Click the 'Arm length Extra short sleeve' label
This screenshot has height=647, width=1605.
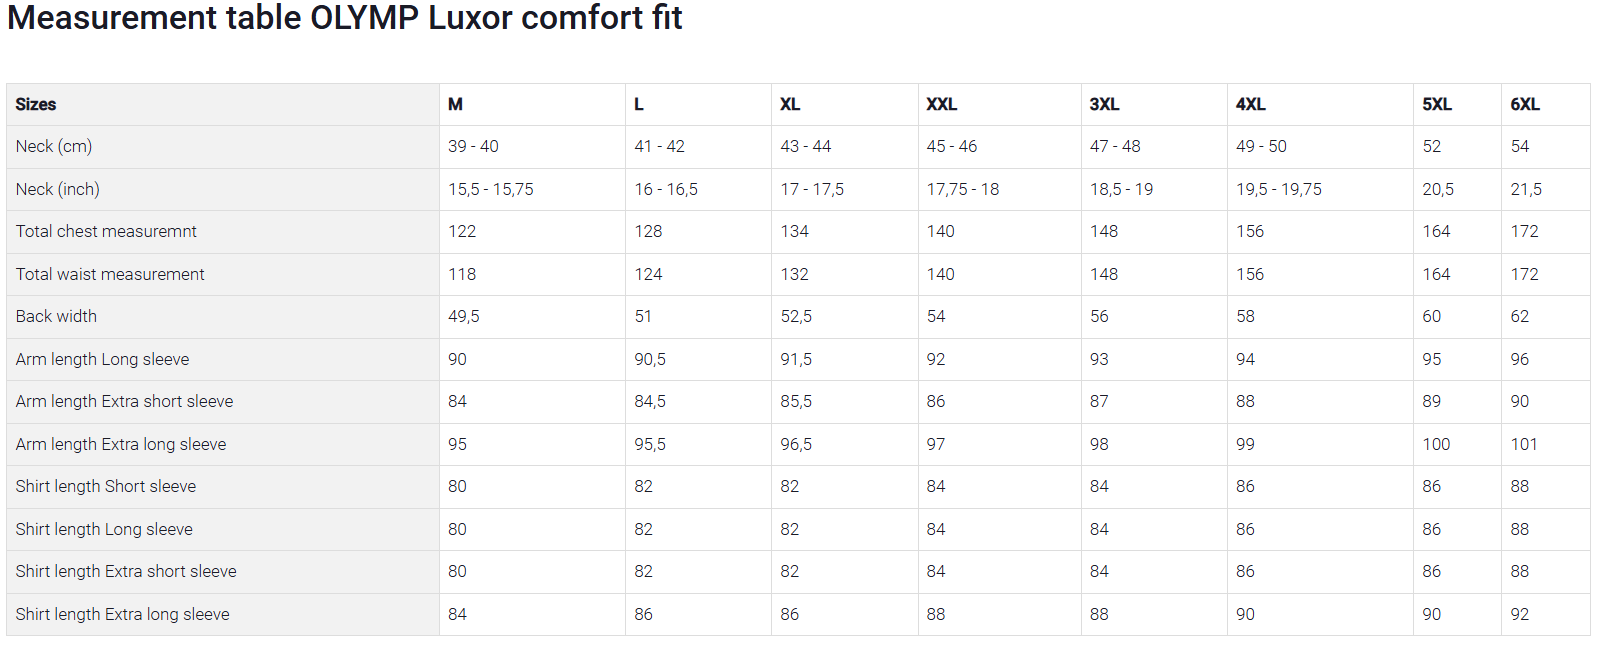[124, 401]
